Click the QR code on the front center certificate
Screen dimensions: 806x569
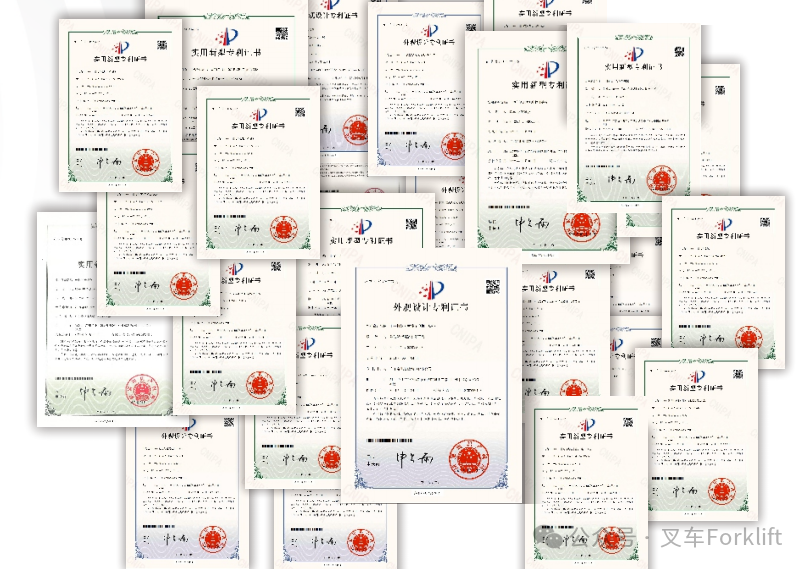point(492,287)
